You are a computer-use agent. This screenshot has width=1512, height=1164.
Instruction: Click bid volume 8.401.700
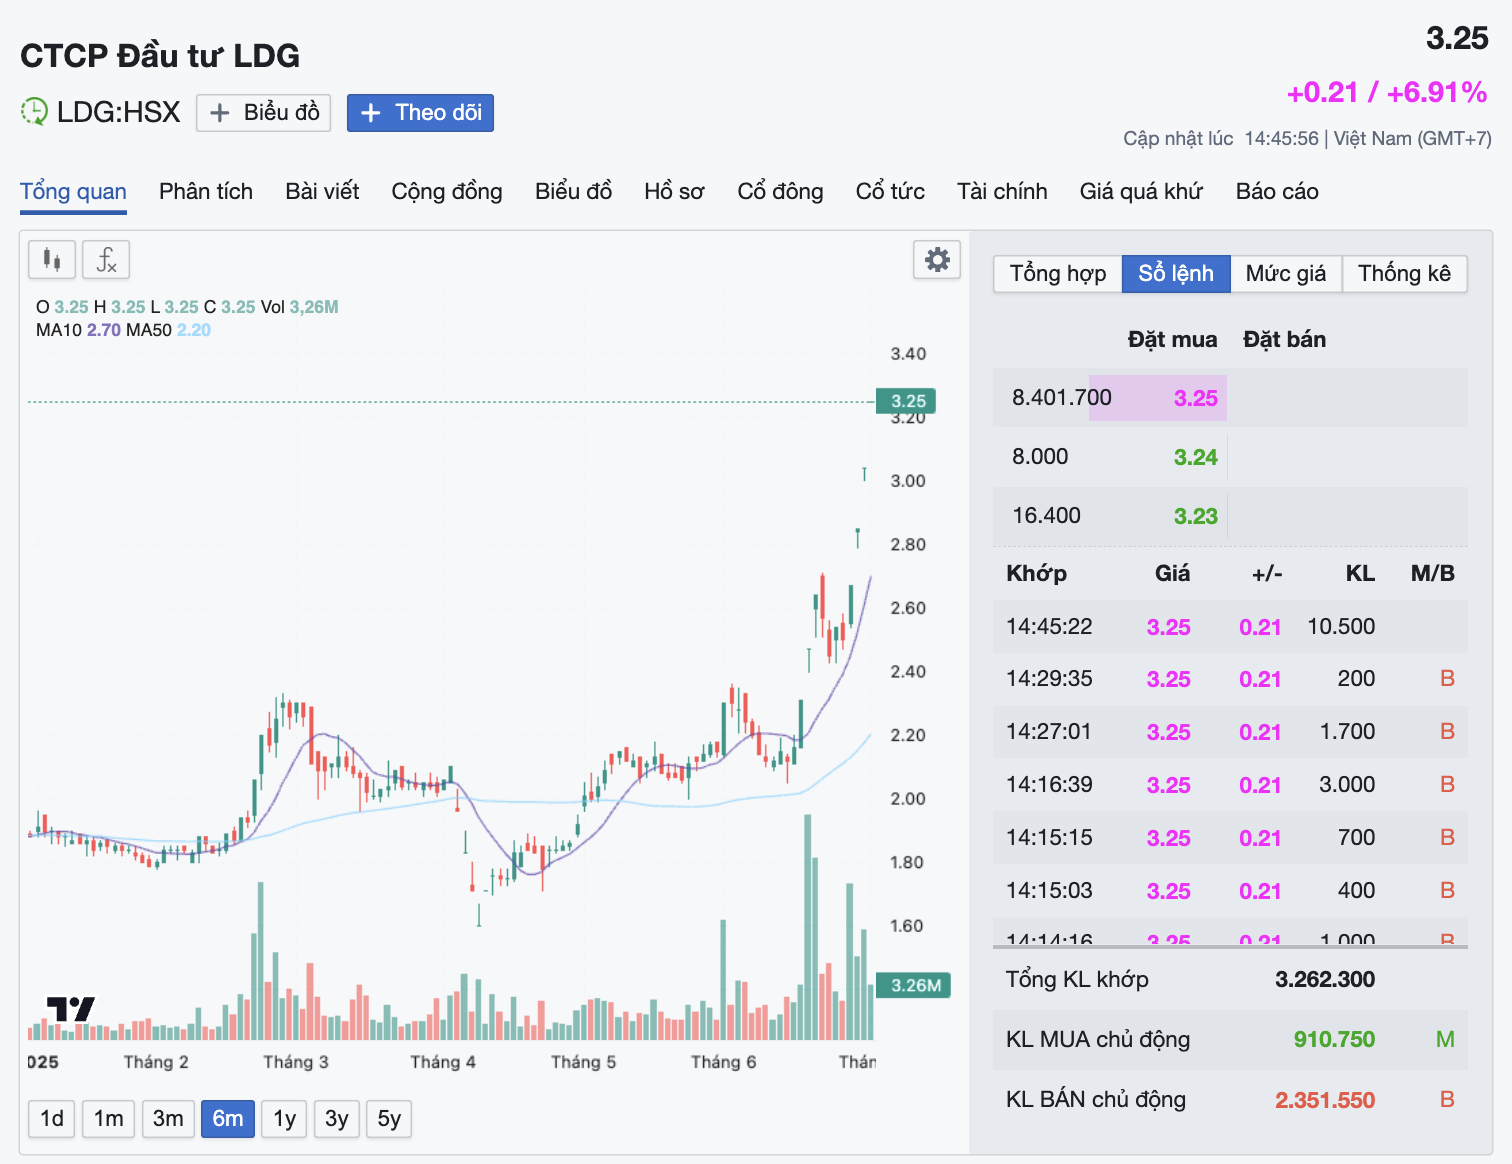tap(1061, 398)
